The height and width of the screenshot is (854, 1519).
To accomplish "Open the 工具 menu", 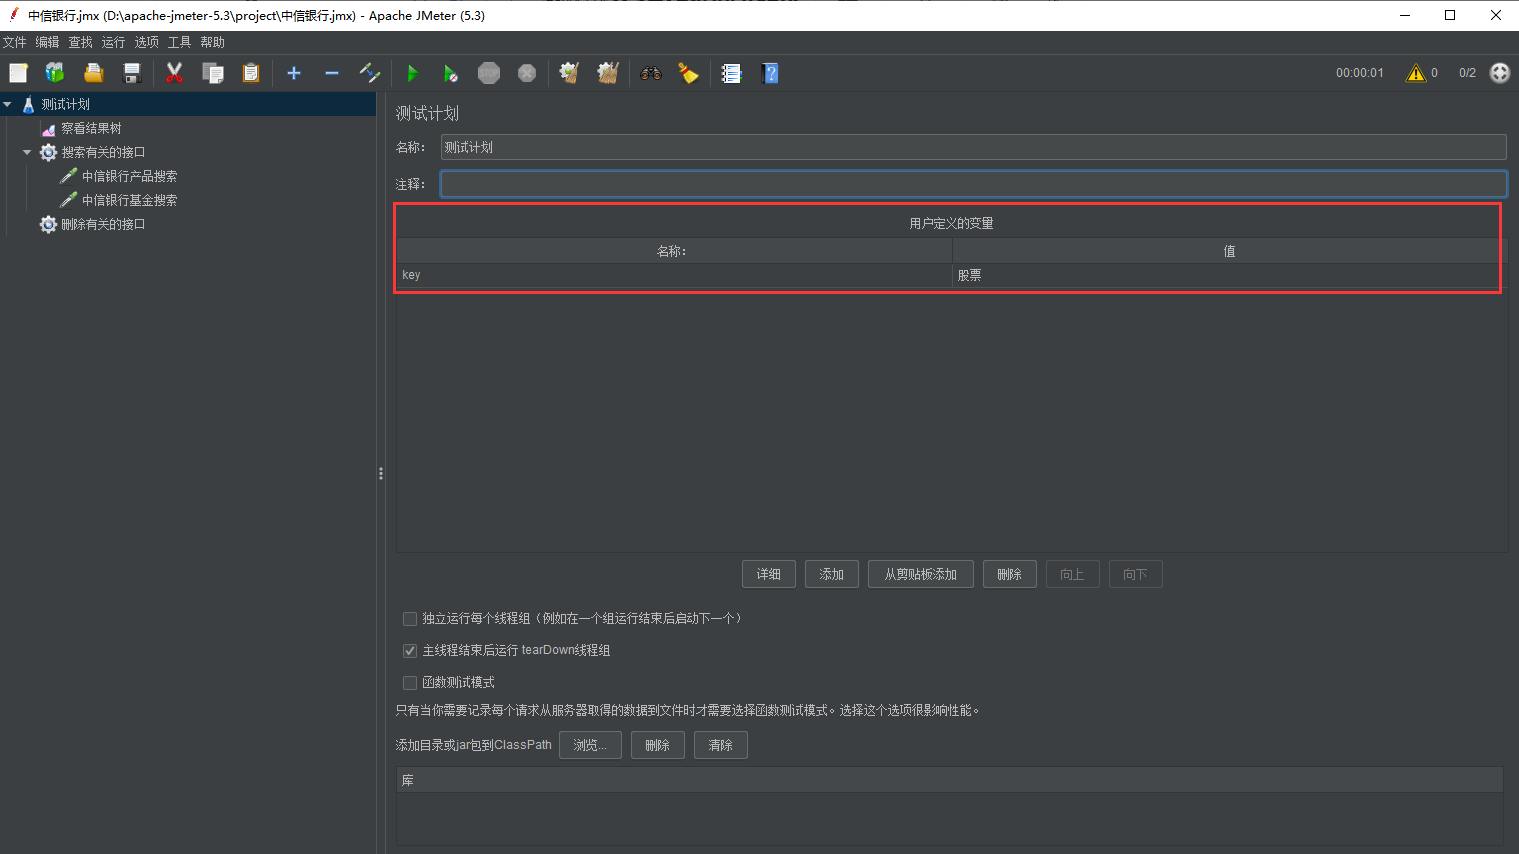I will coord(179,42).
